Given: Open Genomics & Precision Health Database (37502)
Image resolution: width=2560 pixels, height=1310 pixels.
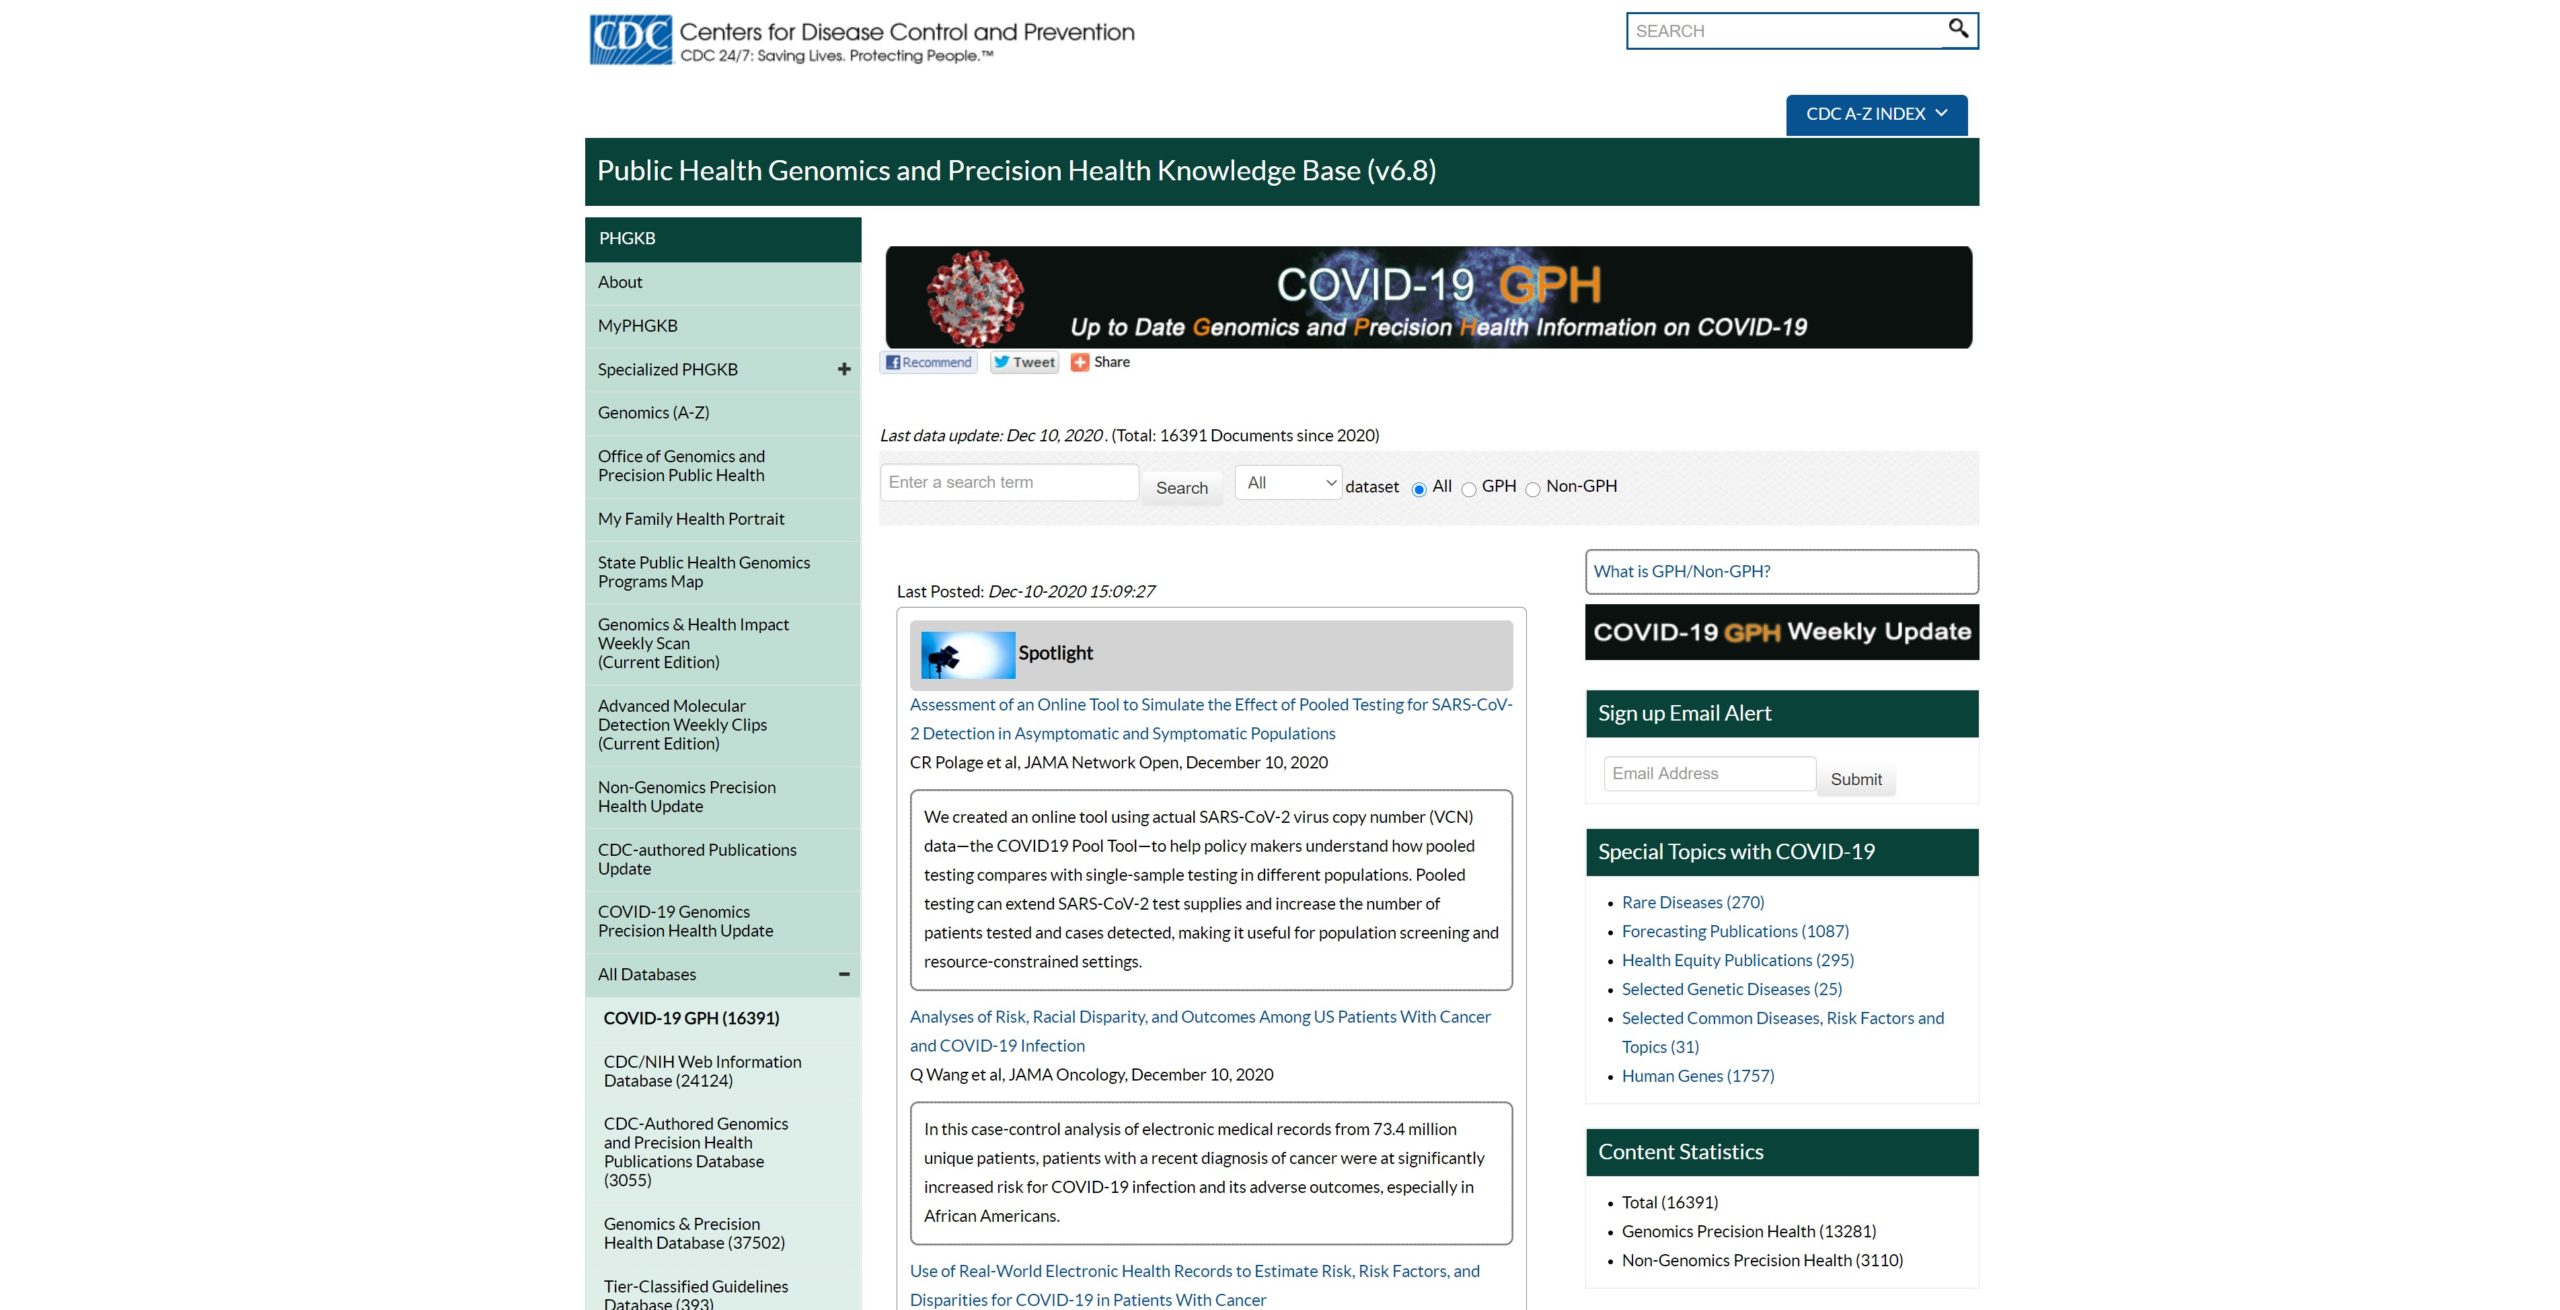Looking at the screenshot, I should pyautogui.click(x=723, y=1233).
